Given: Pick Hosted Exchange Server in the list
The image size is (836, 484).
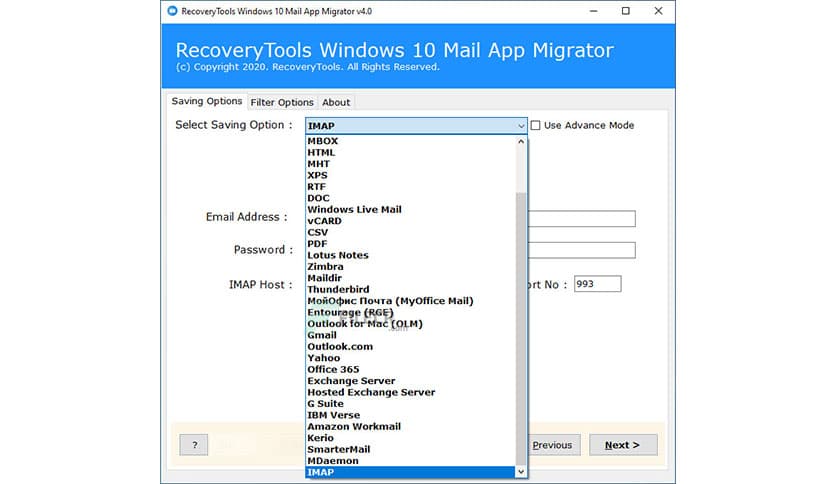Looking at the screenshot, I should pos(411,392).
